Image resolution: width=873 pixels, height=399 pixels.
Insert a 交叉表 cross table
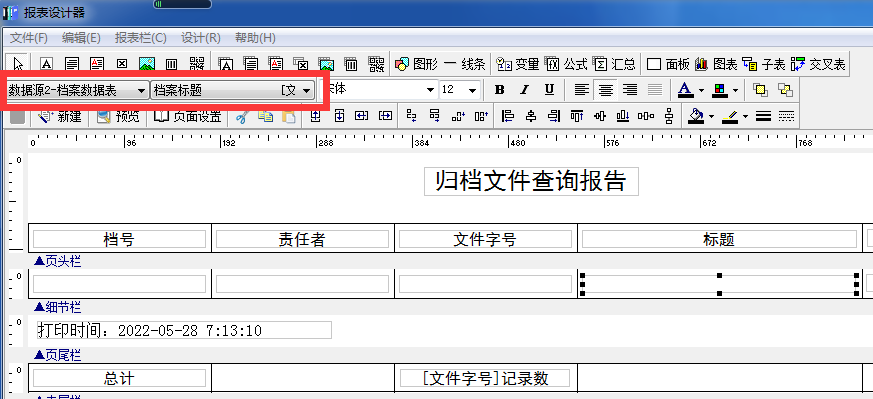[818, 65]
